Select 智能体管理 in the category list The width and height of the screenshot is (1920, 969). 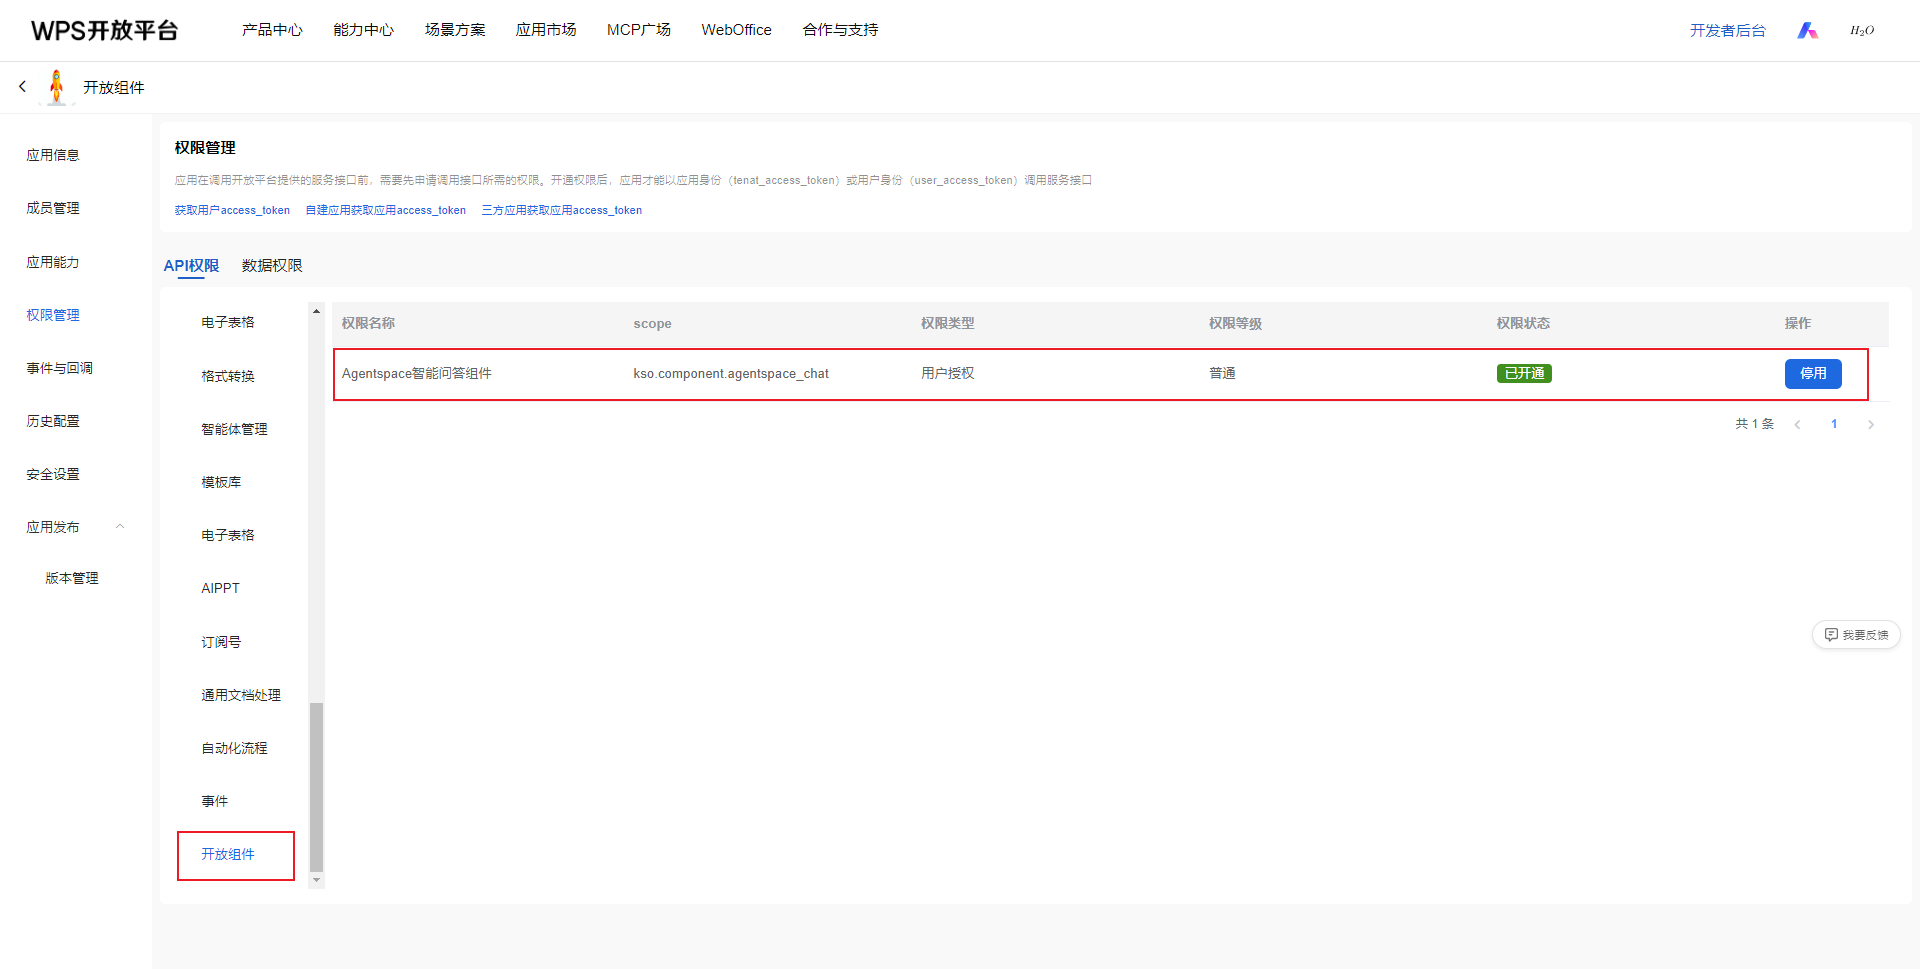point(234,430)
